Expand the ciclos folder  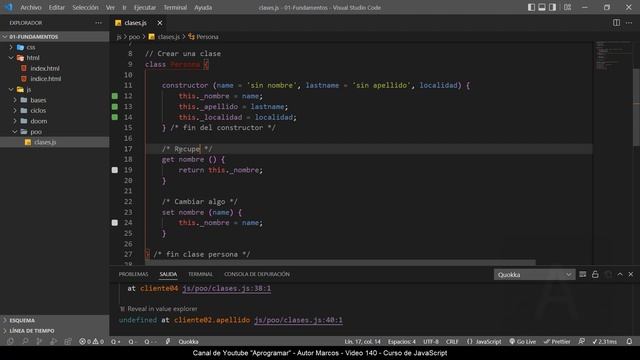coord(55,111)
